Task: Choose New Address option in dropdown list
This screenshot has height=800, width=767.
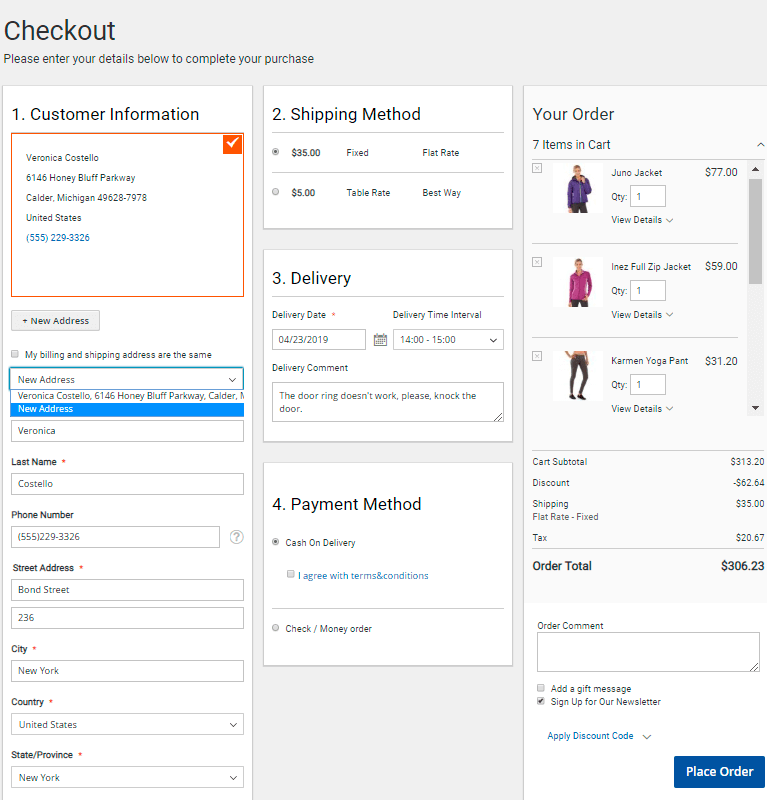Action: [127, 409]
